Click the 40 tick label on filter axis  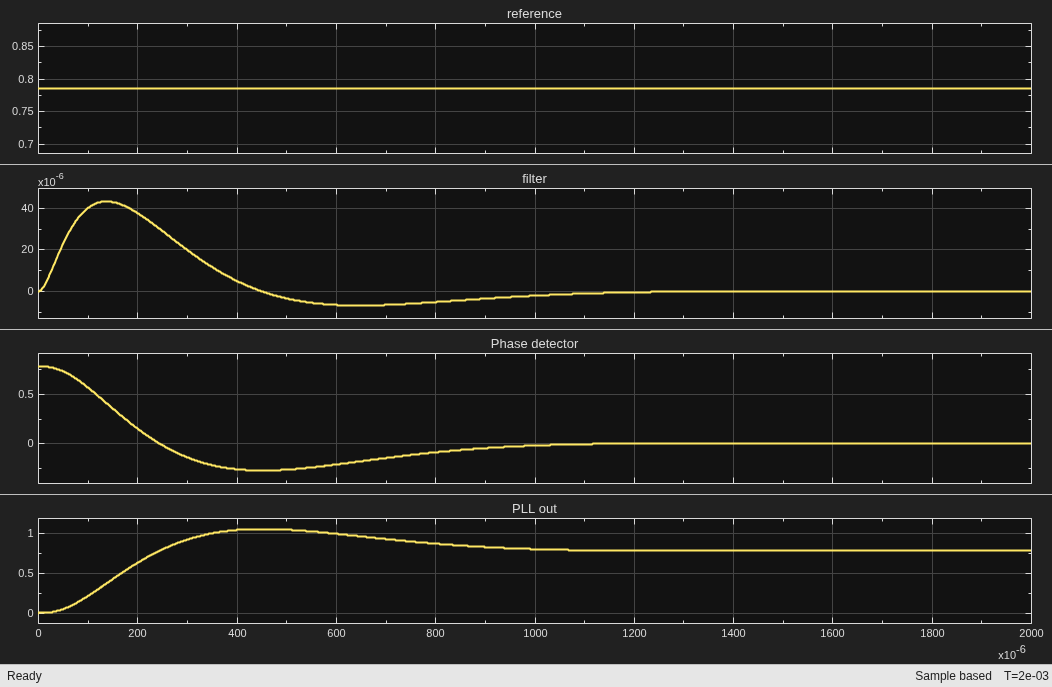(x=27, y=208)
